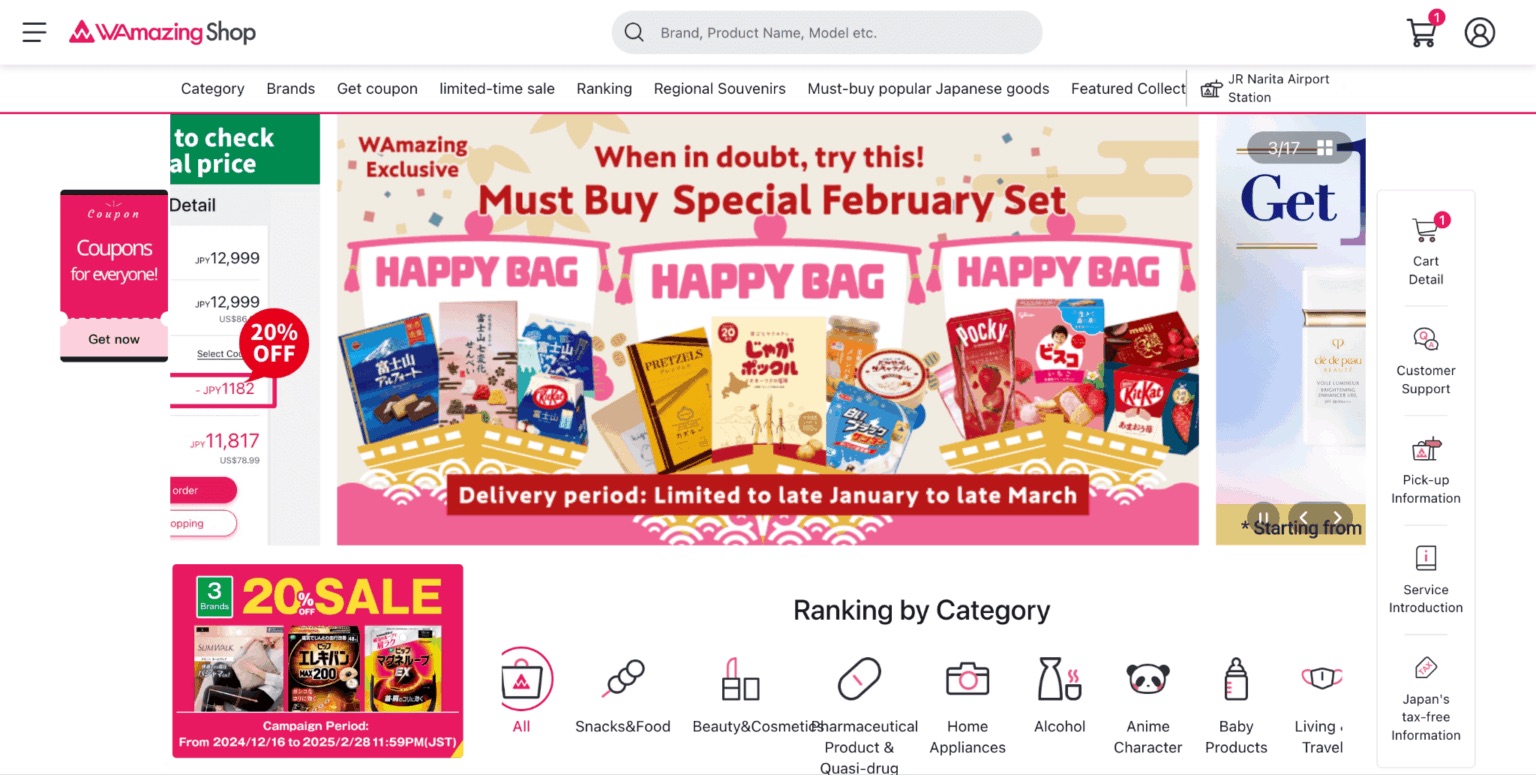Screen dimensions: 1536x775
Task: Select the Beauty&Cosmetics category icon
Action: (740, 680)
